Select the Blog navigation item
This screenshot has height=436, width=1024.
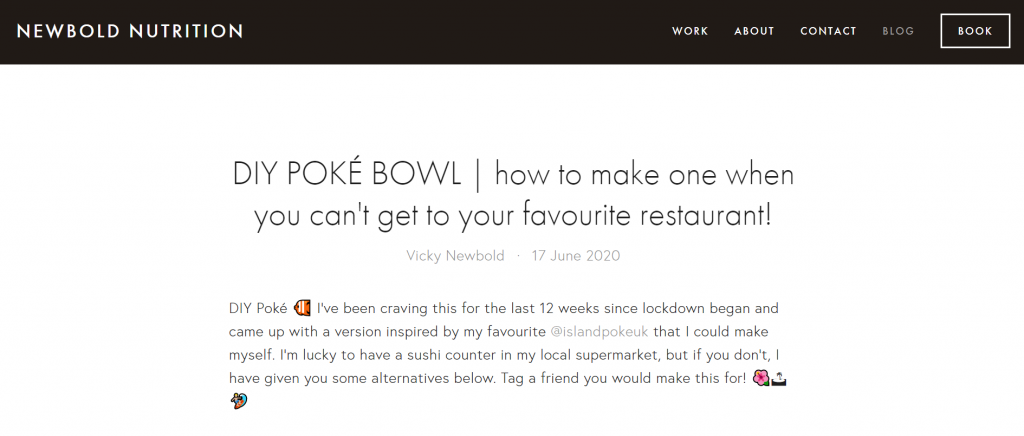click(x=898, y=31)
